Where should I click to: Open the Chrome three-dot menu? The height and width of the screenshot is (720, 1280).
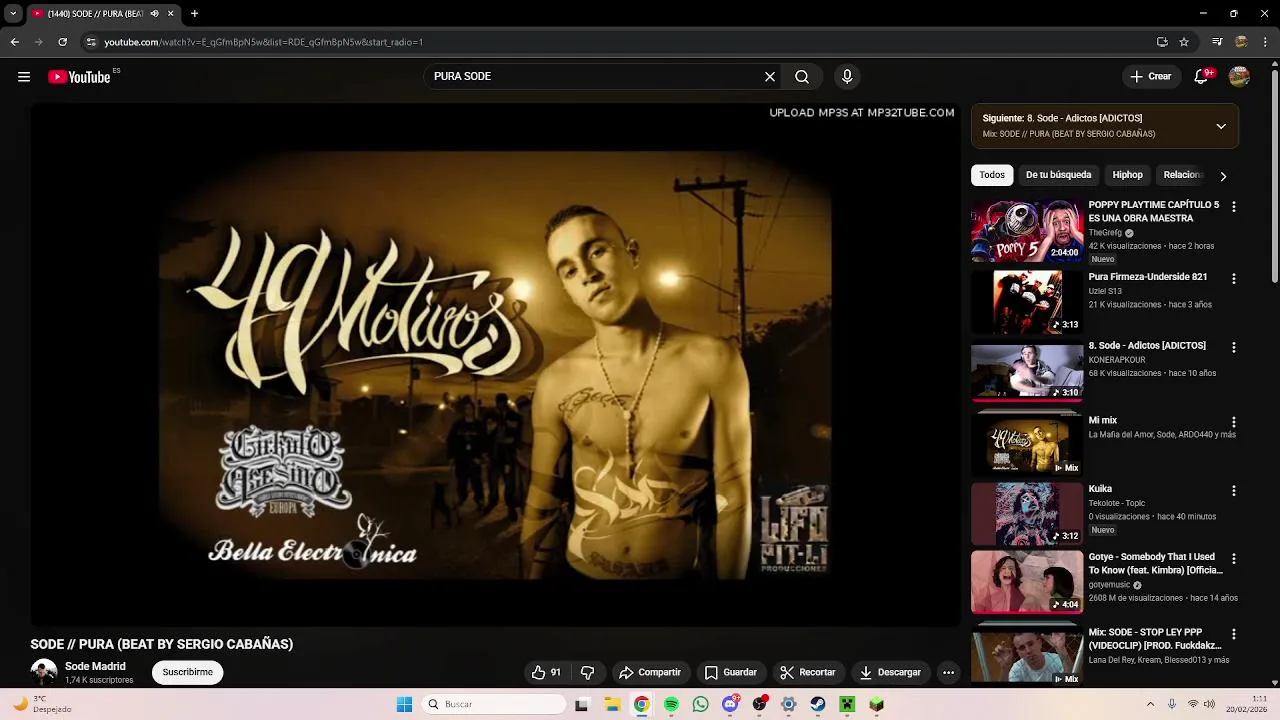(1266, 42)
